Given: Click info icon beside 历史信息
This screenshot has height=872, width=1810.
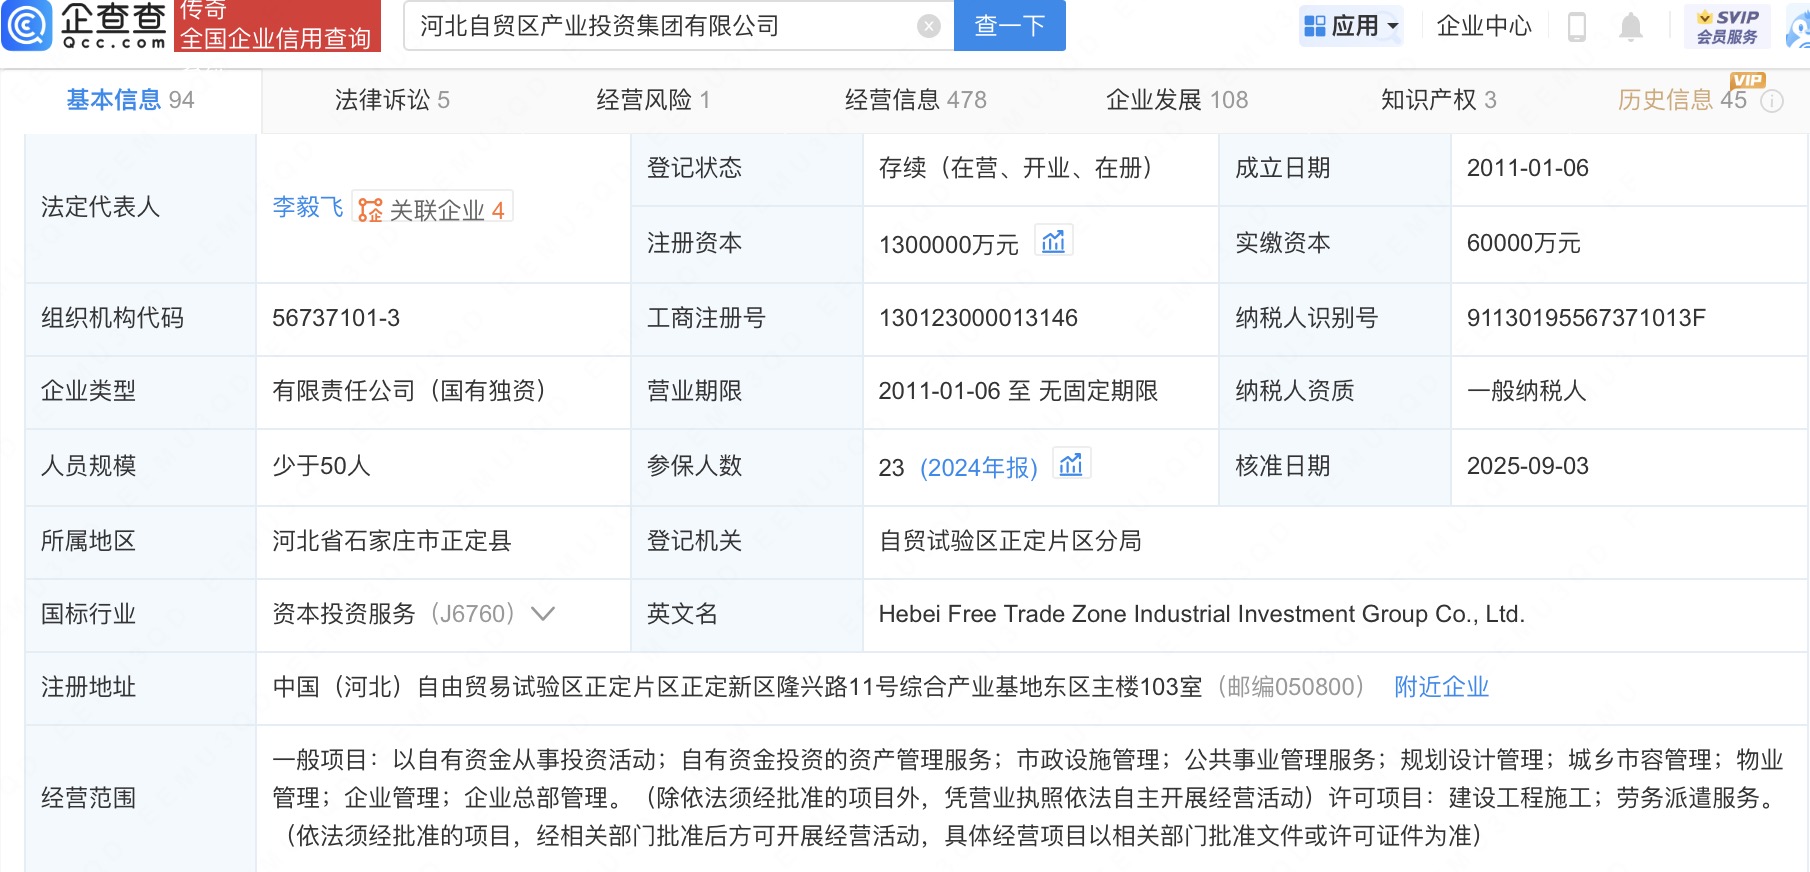Looking at the screenshot, I should 1772,101.
